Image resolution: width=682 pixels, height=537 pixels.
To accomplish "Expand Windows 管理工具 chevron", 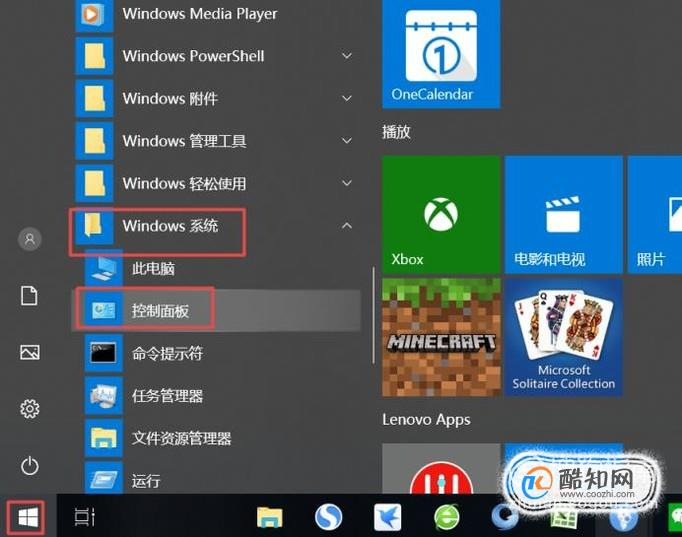I will click(x=347, y=140).
